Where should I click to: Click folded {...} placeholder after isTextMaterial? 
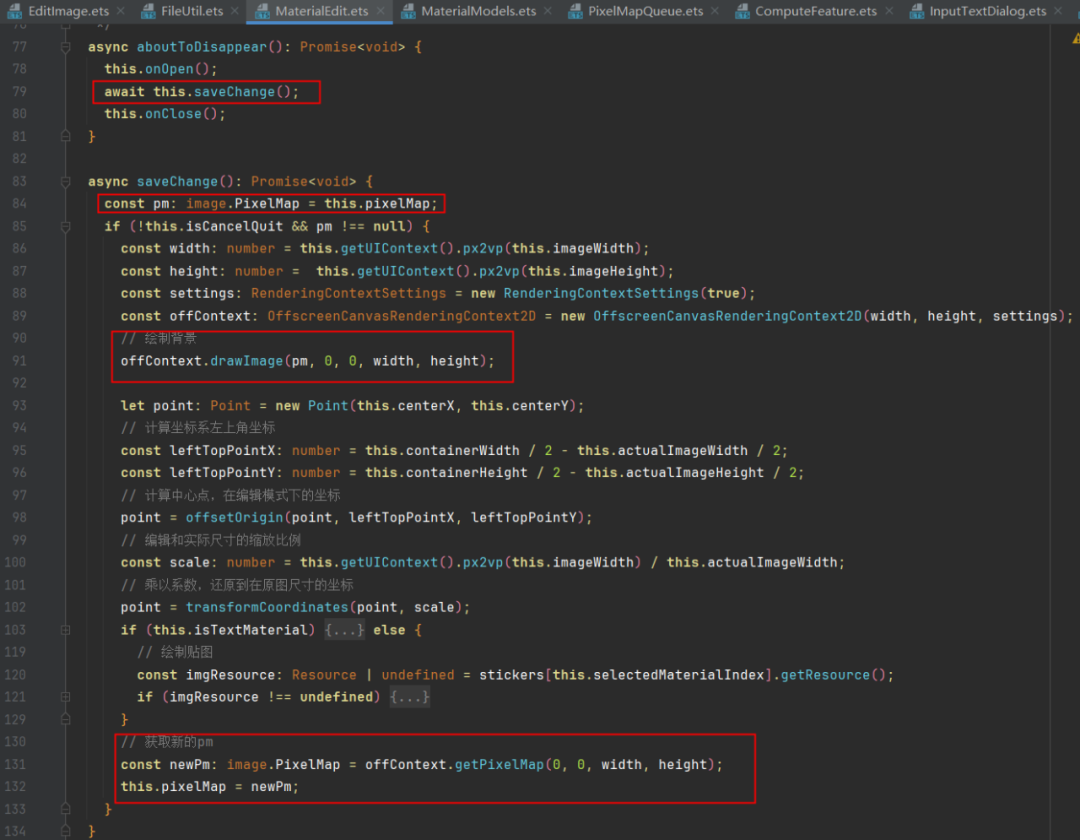pyautogui.click(x=344, y=630)
